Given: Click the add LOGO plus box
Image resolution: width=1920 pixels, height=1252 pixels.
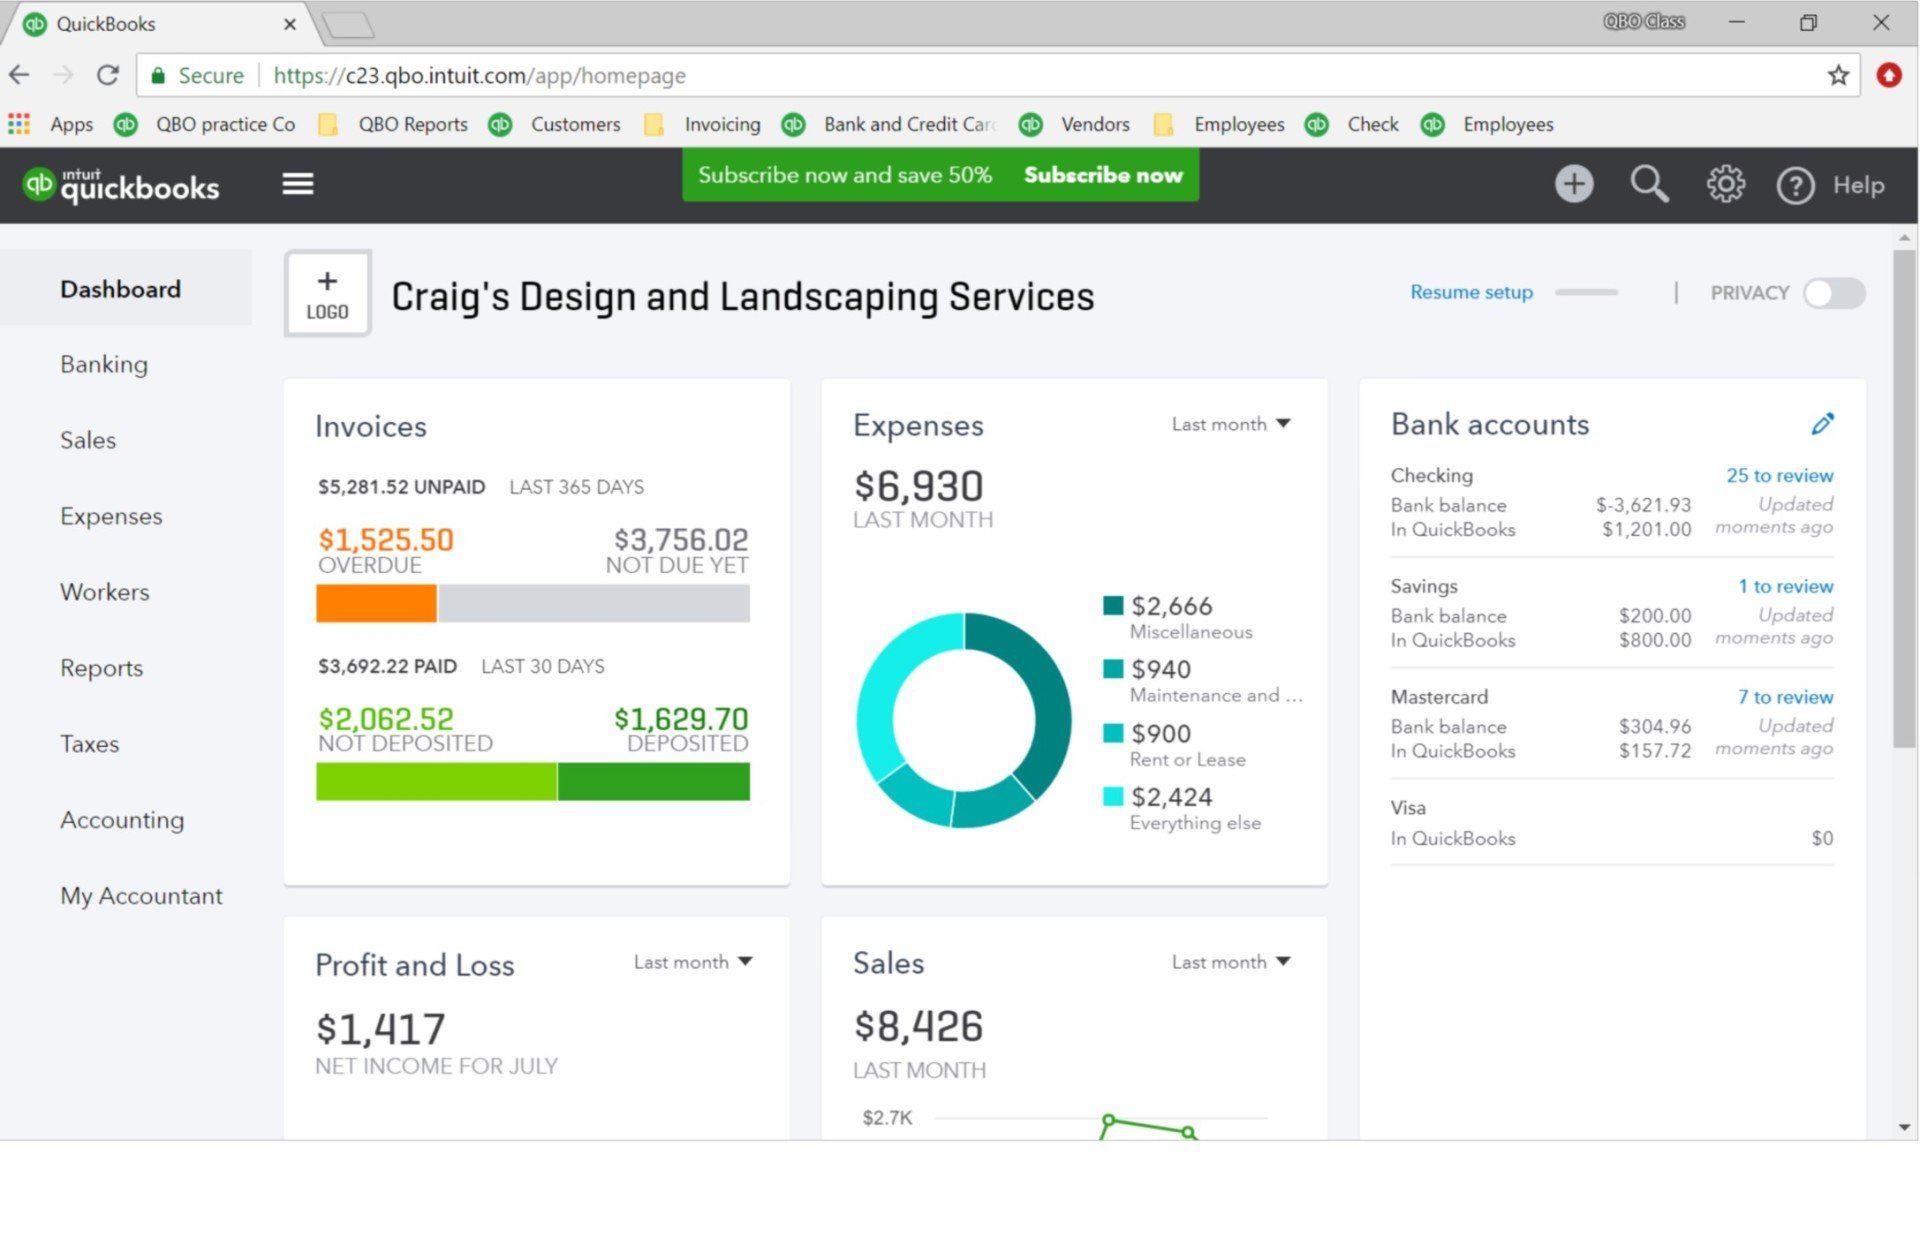Looking at the screenshot, I should [328, 294].
